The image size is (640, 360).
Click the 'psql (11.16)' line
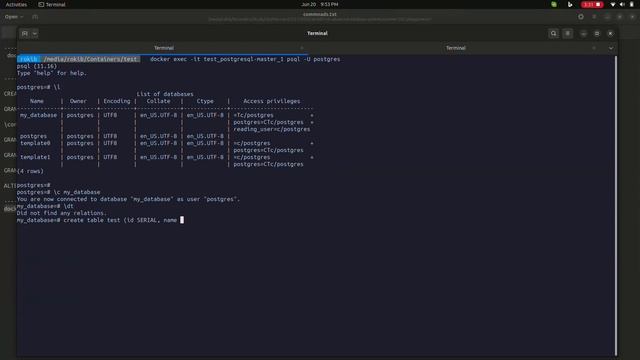37,66
